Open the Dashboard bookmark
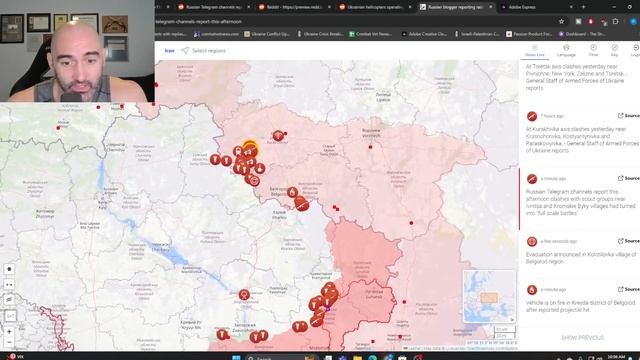 pyautogui.click(x=582, y=34)
